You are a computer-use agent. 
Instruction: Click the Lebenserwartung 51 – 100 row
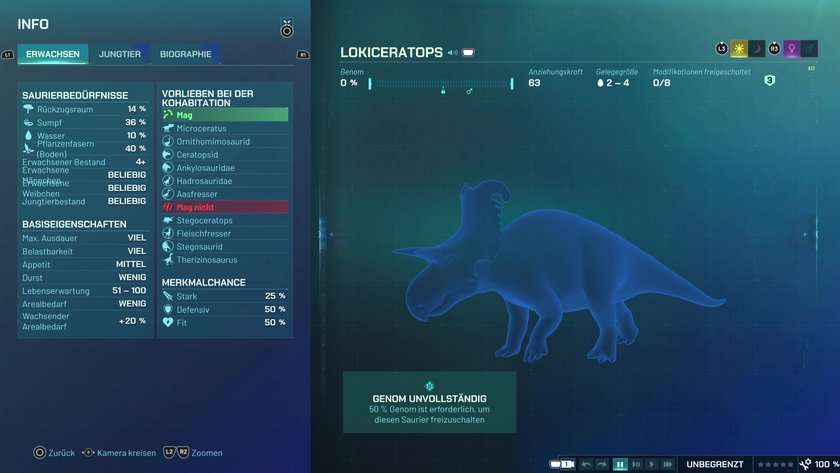coord(84,291)
